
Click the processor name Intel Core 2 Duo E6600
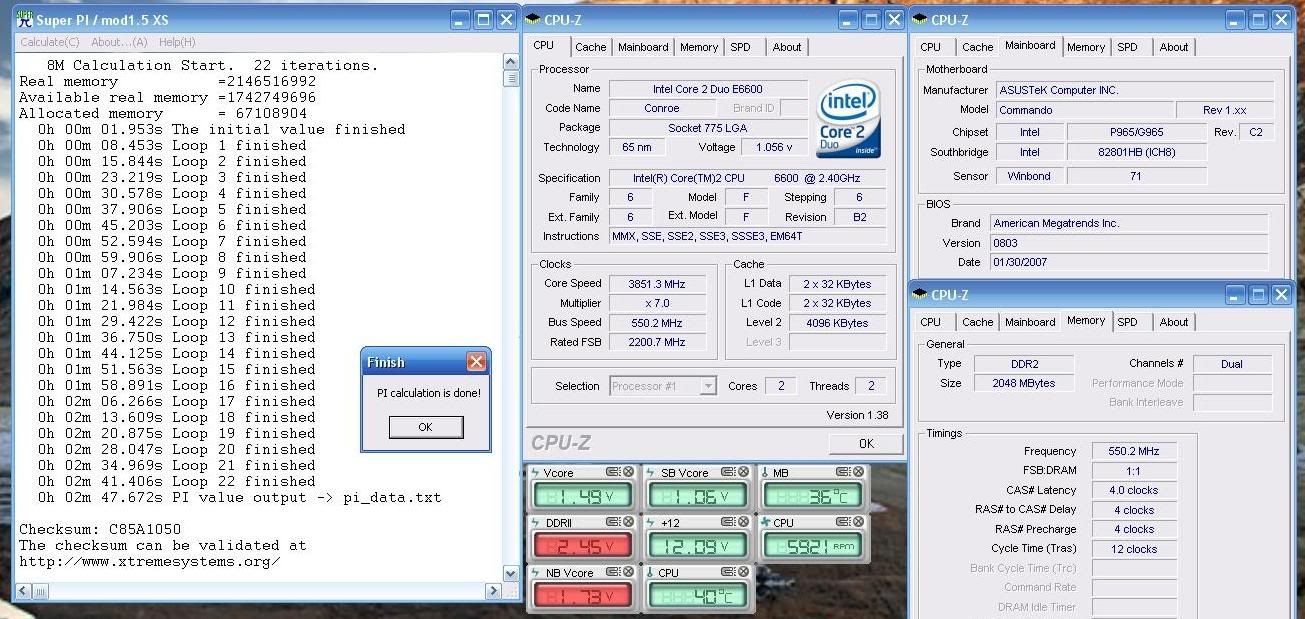pos(709,89)
